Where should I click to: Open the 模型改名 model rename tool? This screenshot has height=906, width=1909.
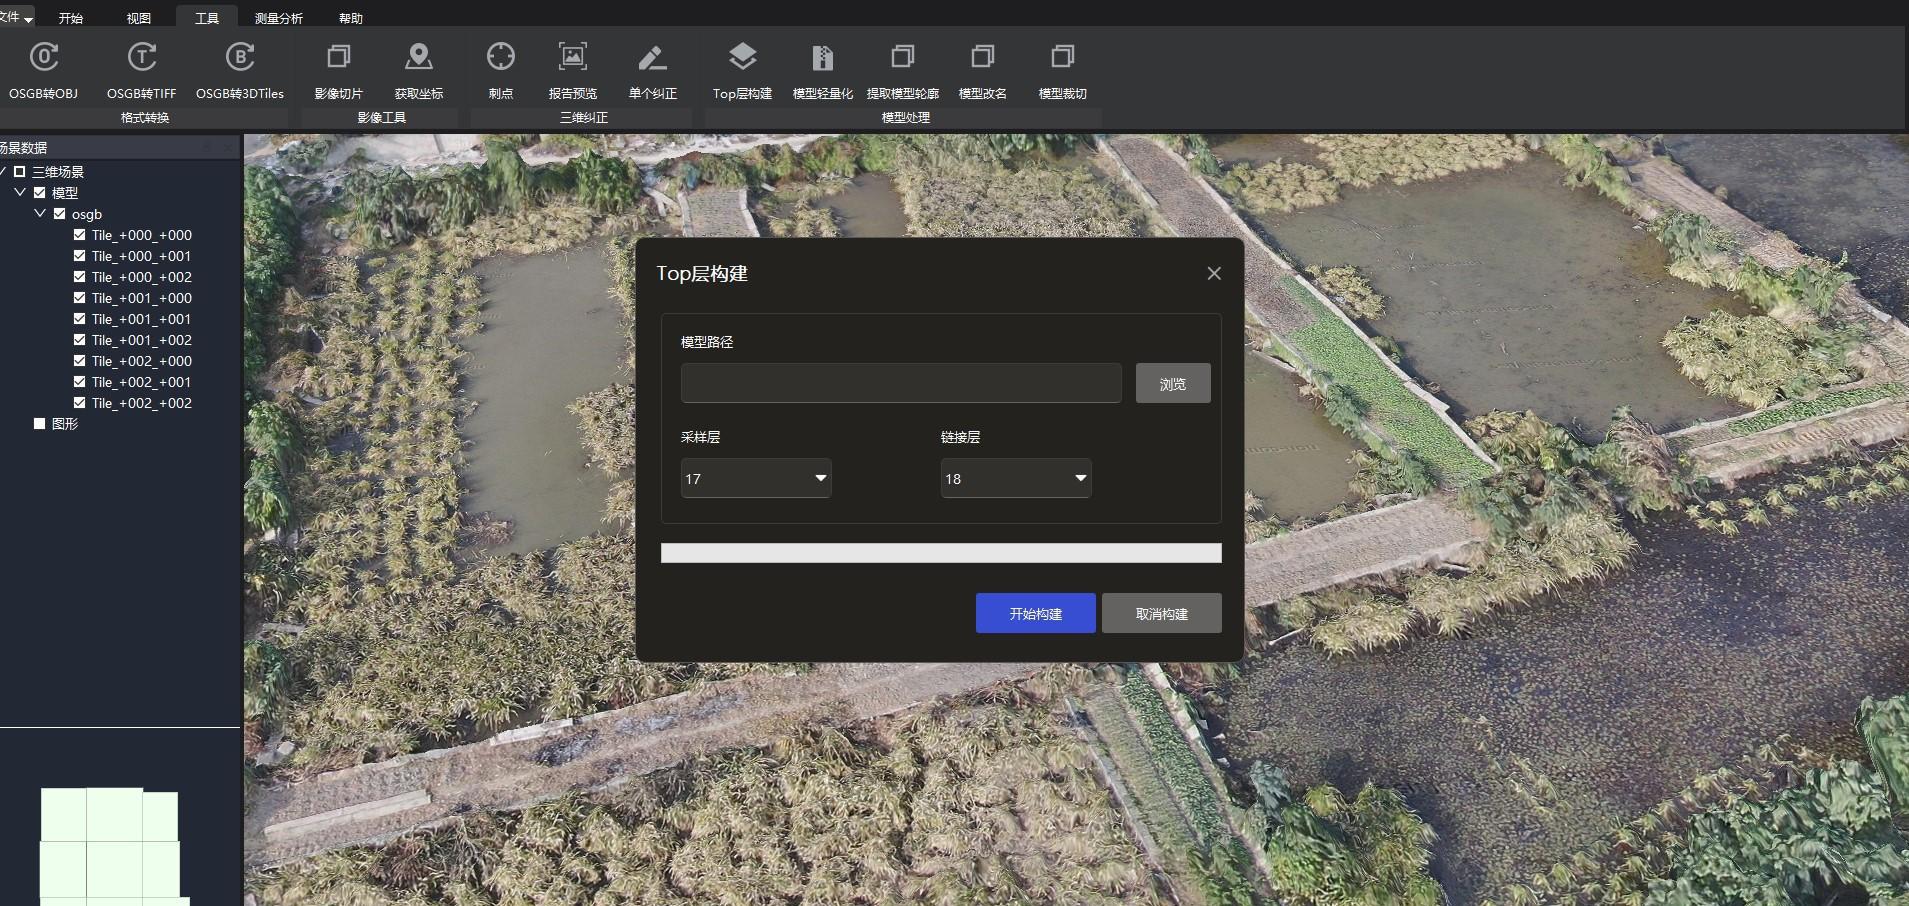(x=983, y=70)
